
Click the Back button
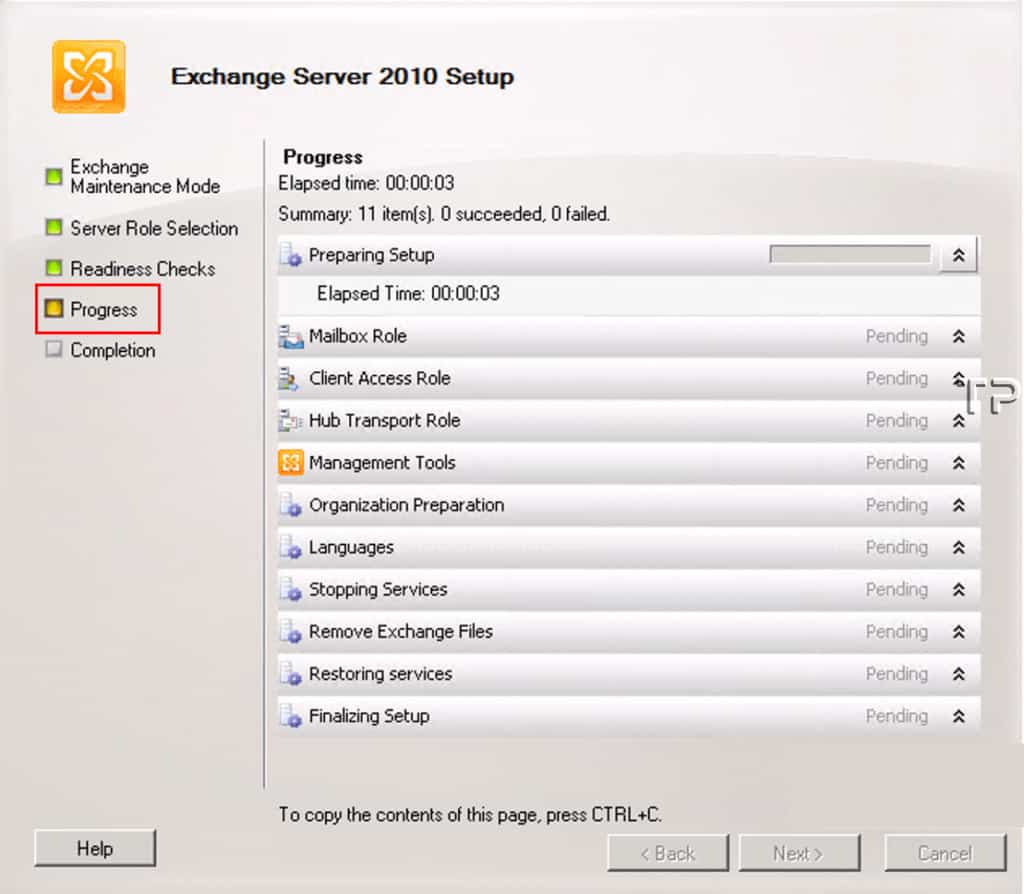667,853
